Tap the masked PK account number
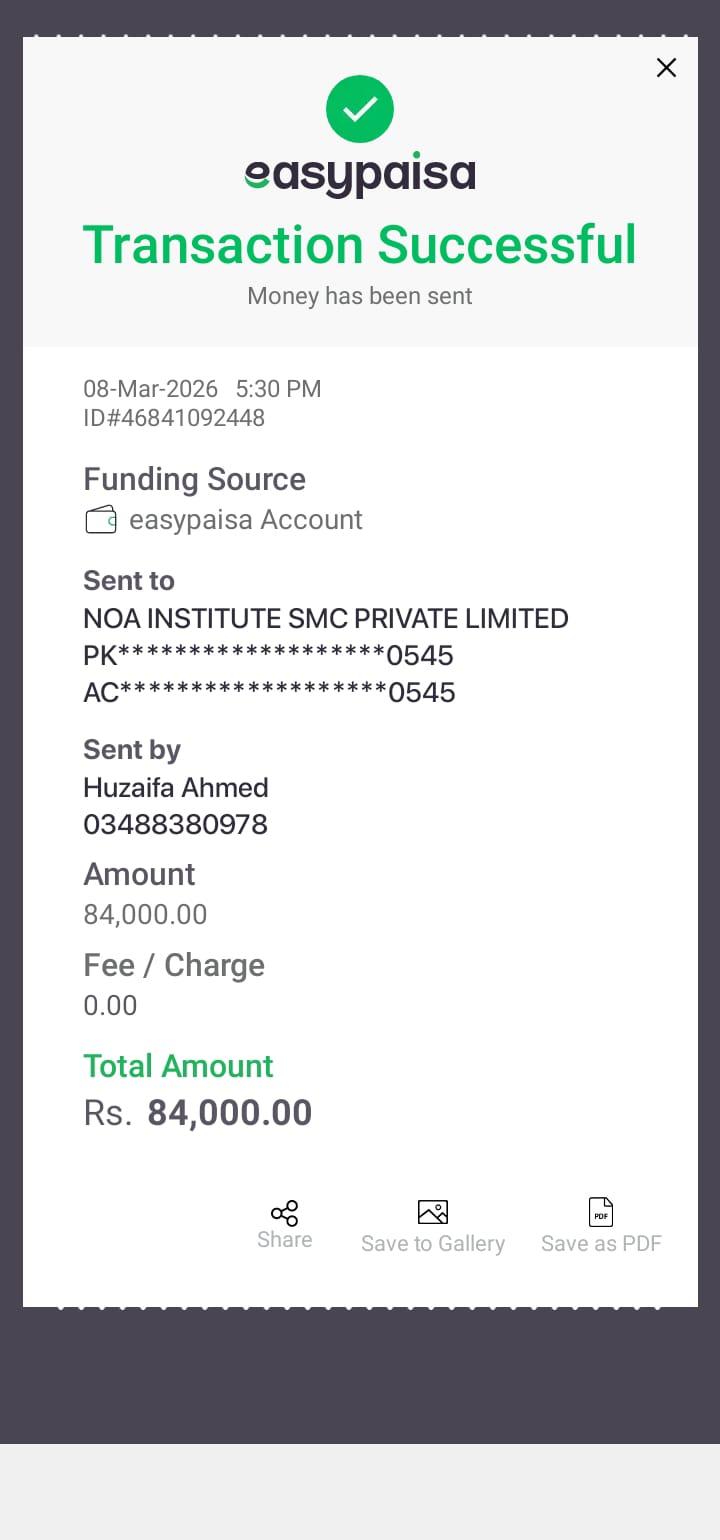Image resolution: width=720 pixels, height=1540 pixels. pyautogui.click(x=268, y=656)
